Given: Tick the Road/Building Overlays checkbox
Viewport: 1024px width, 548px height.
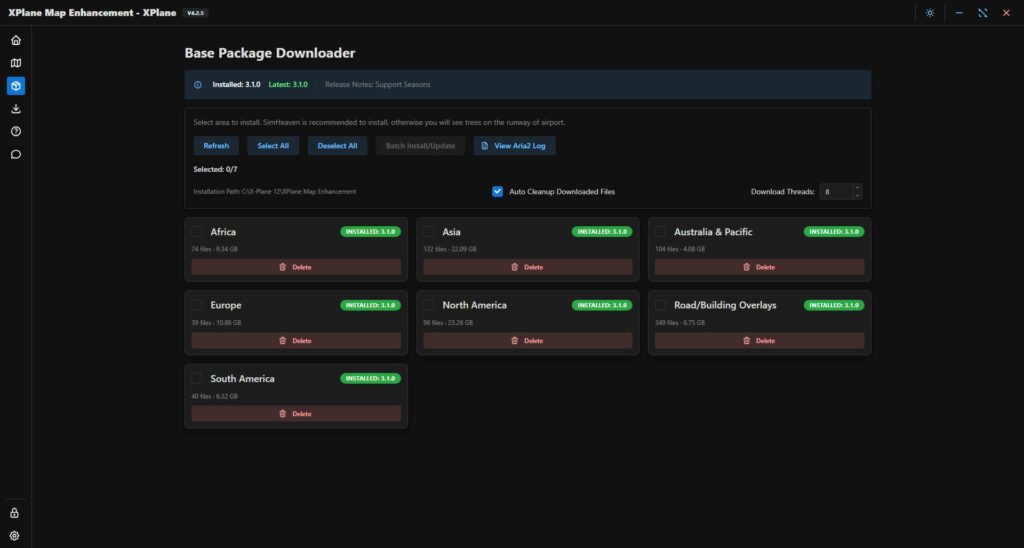Looking at the screenshot, I should click(x=660, y=305).
